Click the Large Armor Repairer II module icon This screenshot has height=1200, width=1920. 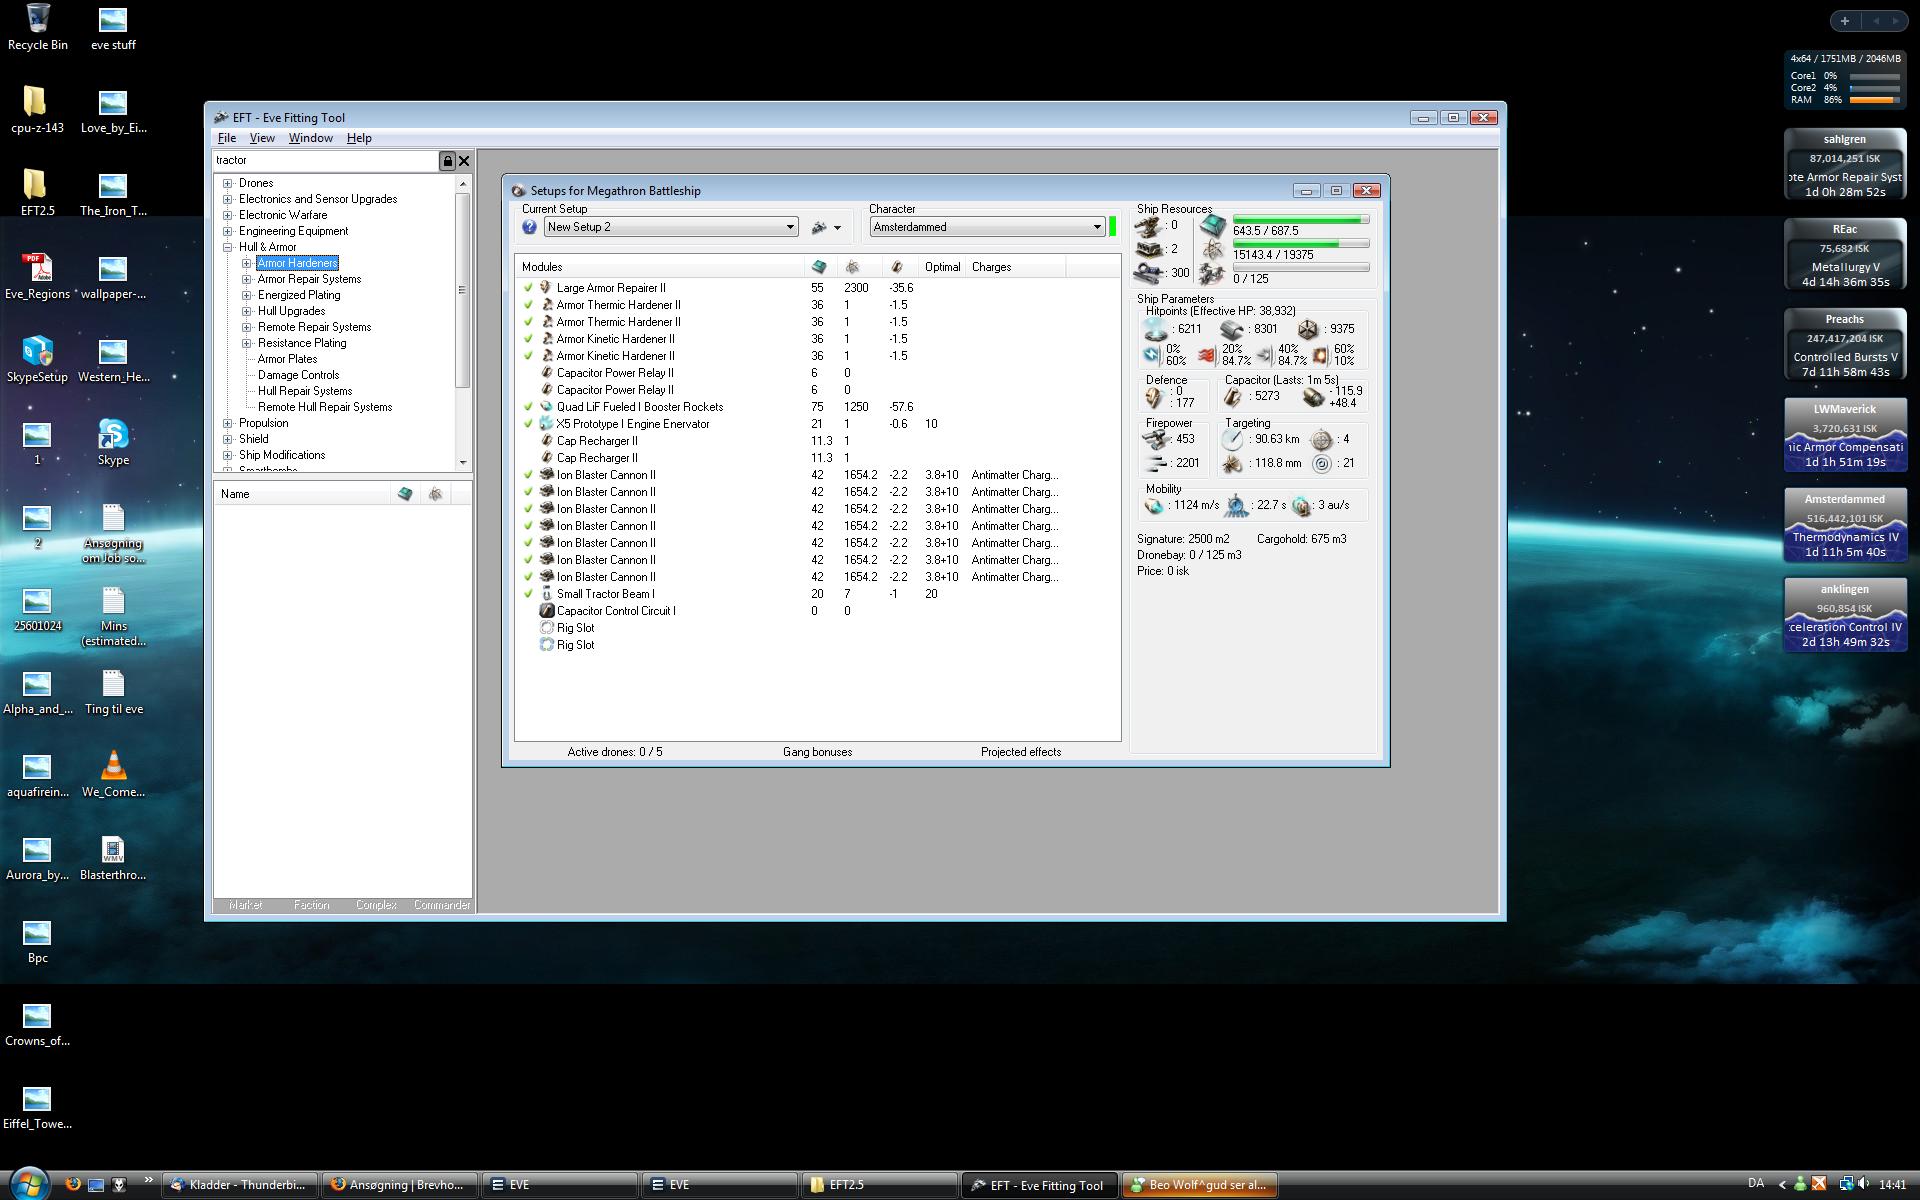coord(546,288)
